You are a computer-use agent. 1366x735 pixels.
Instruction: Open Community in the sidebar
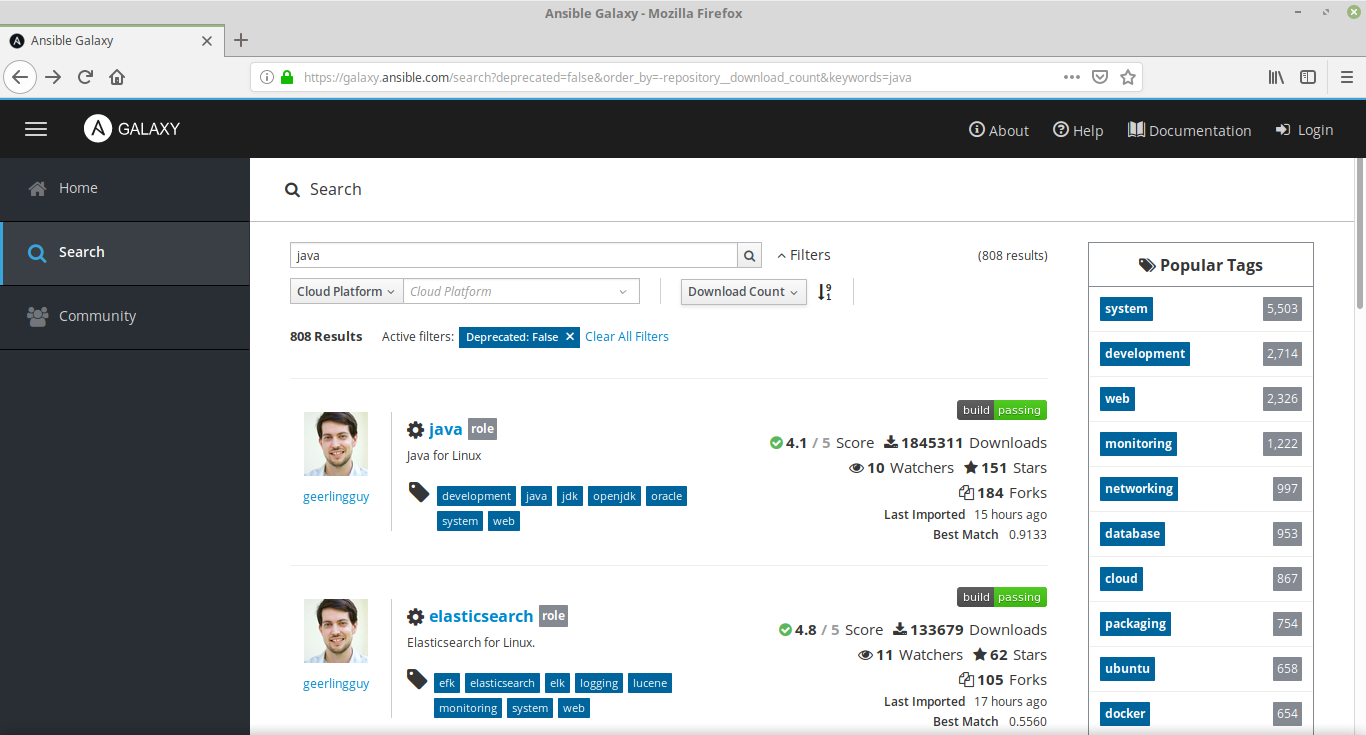(125, 317)
